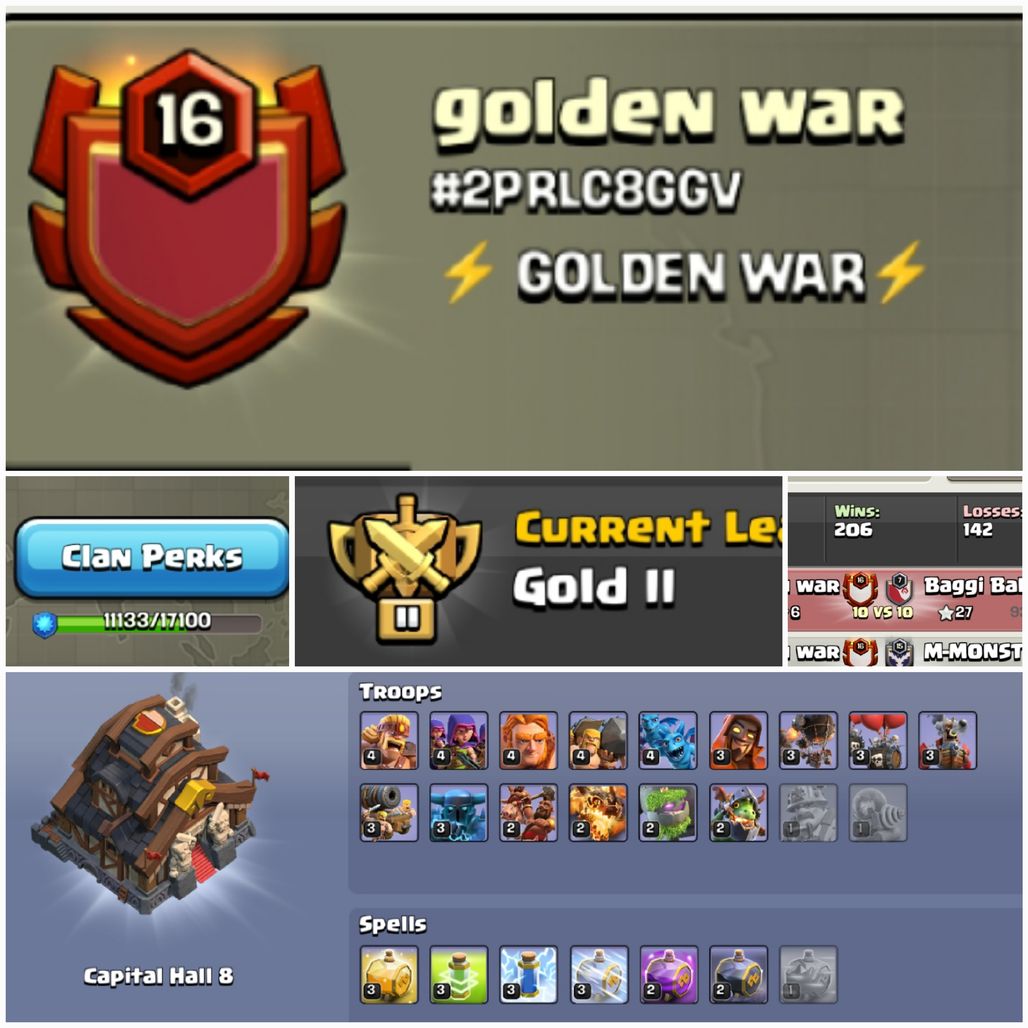Choose the purple Rage spell icon
1028x1028 pixels.
coord(668,974)
